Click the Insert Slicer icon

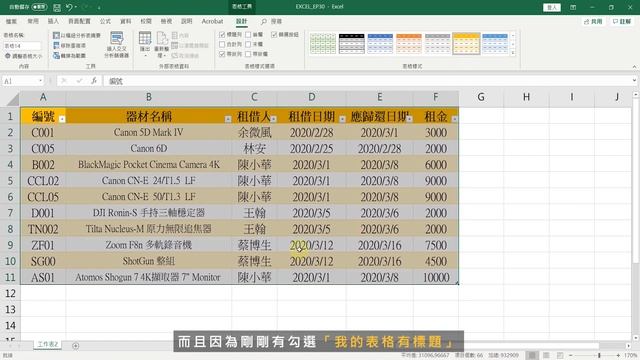117,39
